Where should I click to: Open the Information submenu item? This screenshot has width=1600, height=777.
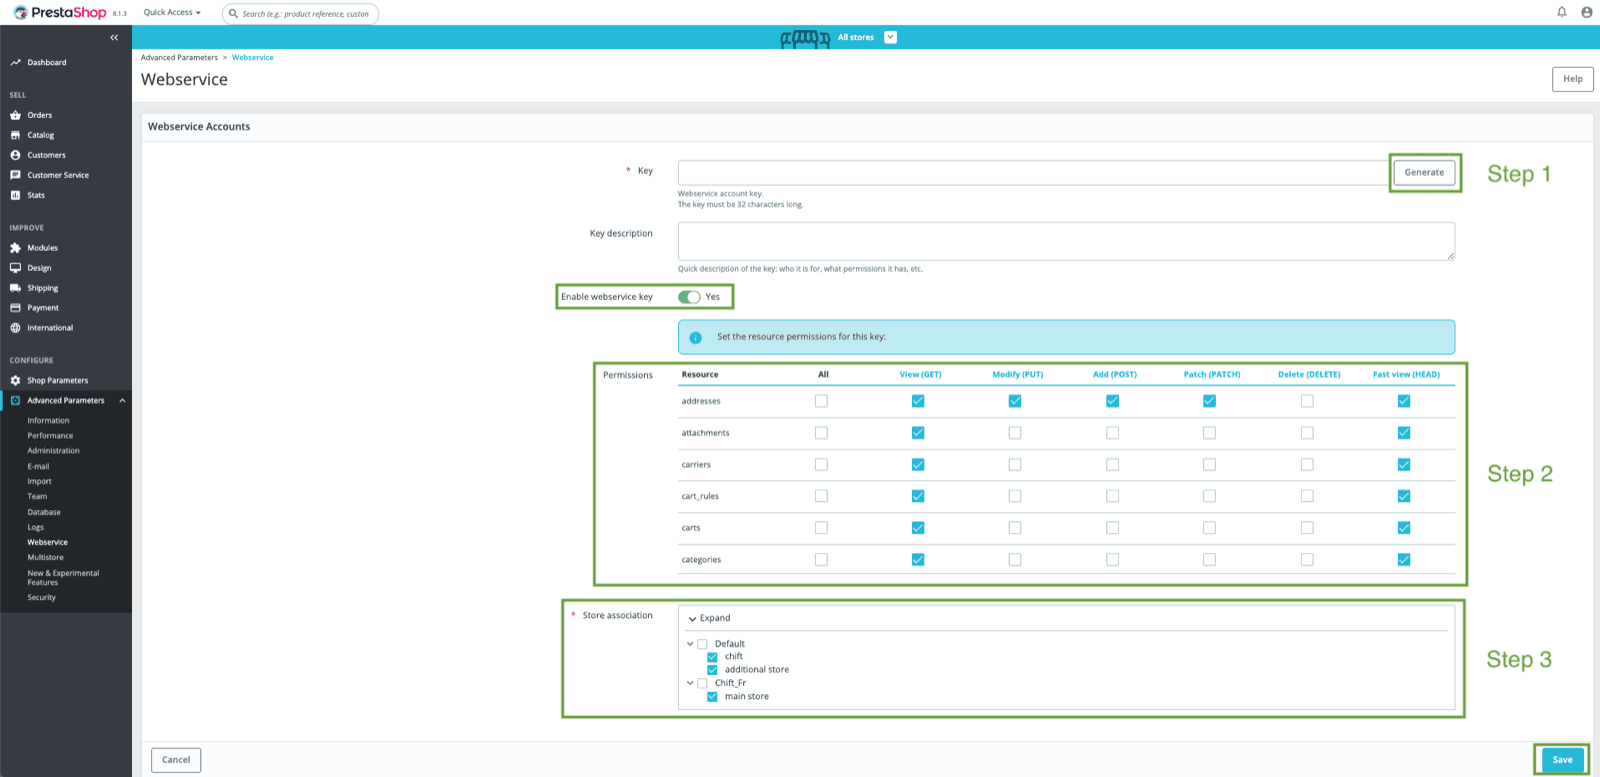point(48,421)
